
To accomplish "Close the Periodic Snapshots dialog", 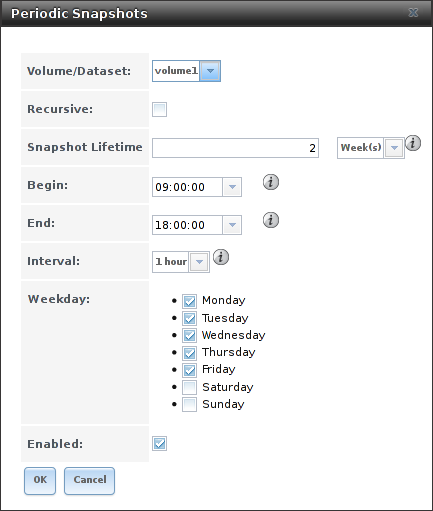I will point(413,13).
